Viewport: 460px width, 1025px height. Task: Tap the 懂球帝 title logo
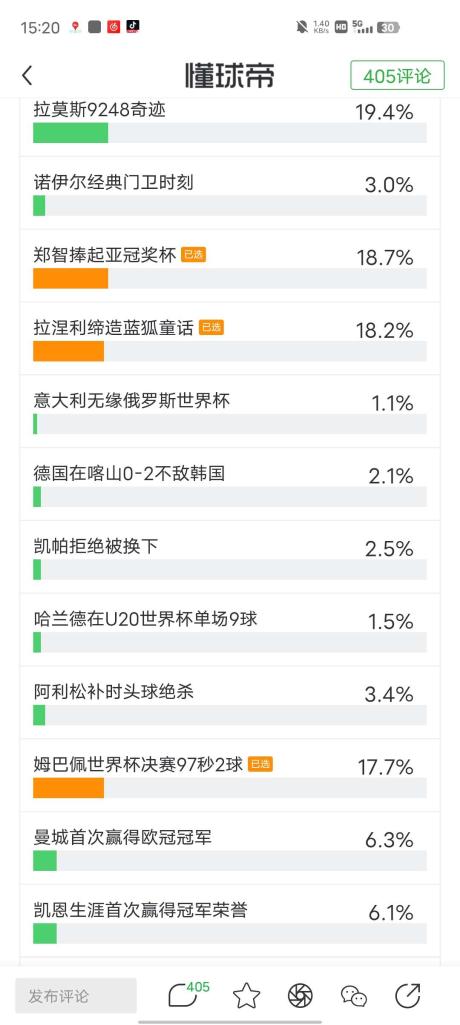(x=229, y=75)
